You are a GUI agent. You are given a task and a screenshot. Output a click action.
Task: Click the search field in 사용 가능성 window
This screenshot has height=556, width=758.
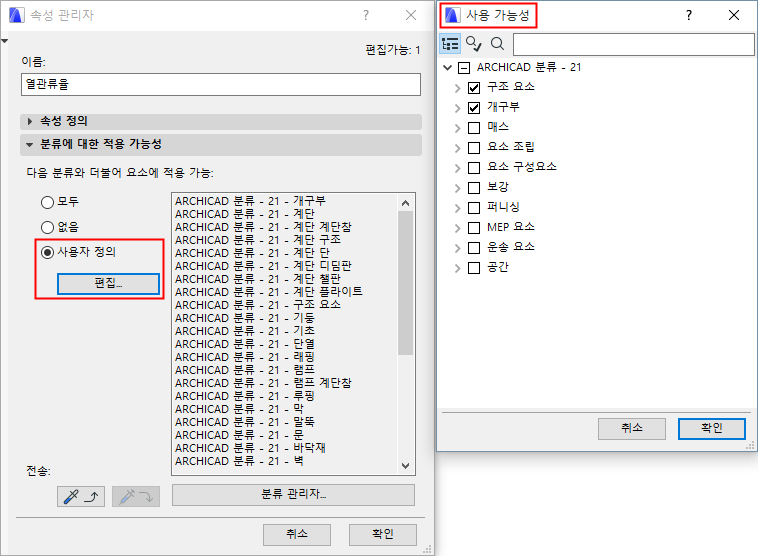click(633, 44)
